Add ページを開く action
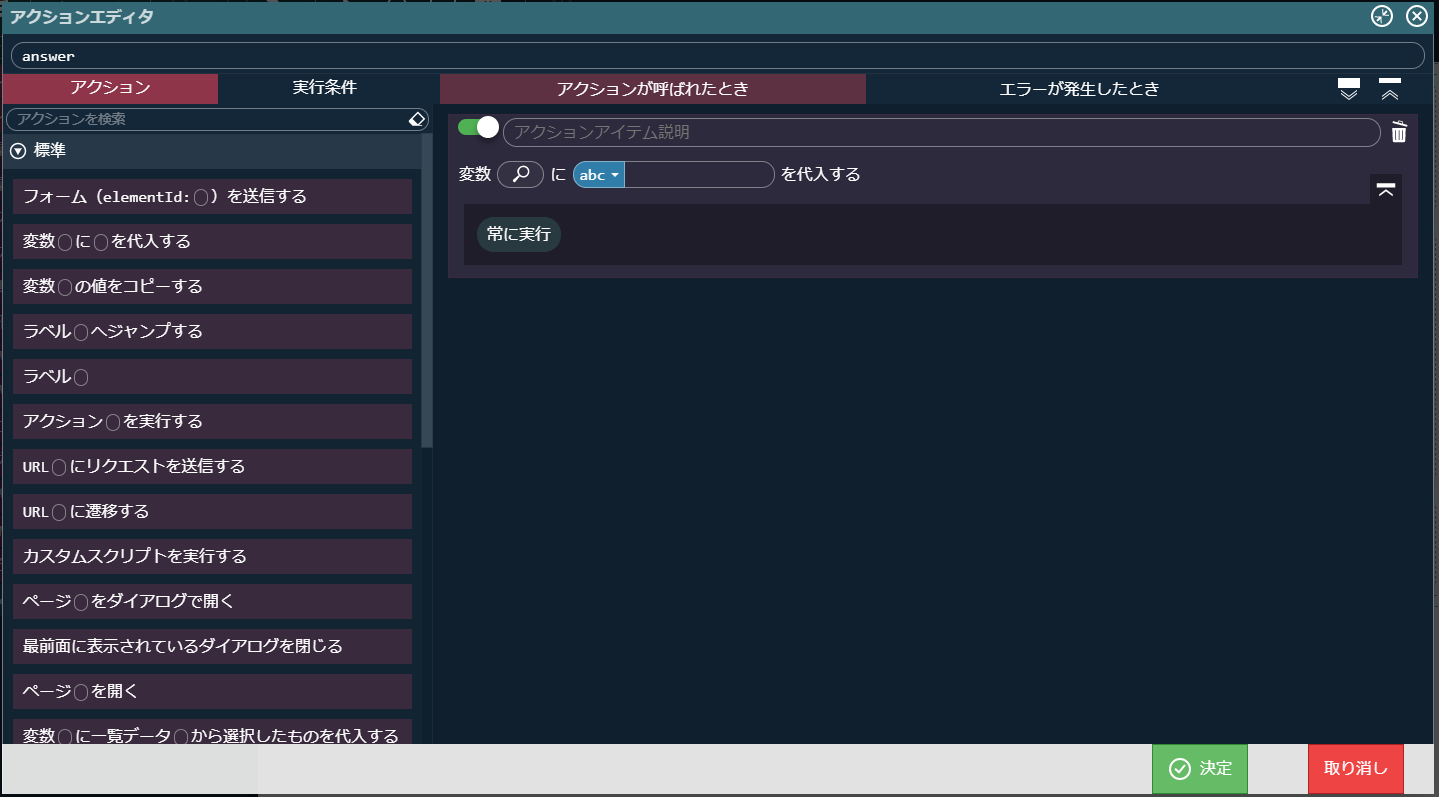1439x797 pixels. point(213,691)
